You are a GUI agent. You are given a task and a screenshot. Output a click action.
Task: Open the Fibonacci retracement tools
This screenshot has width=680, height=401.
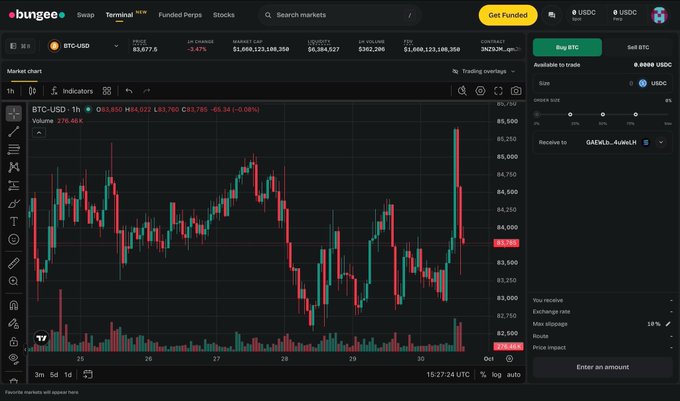pyautogui.click(x=14, y=149)
